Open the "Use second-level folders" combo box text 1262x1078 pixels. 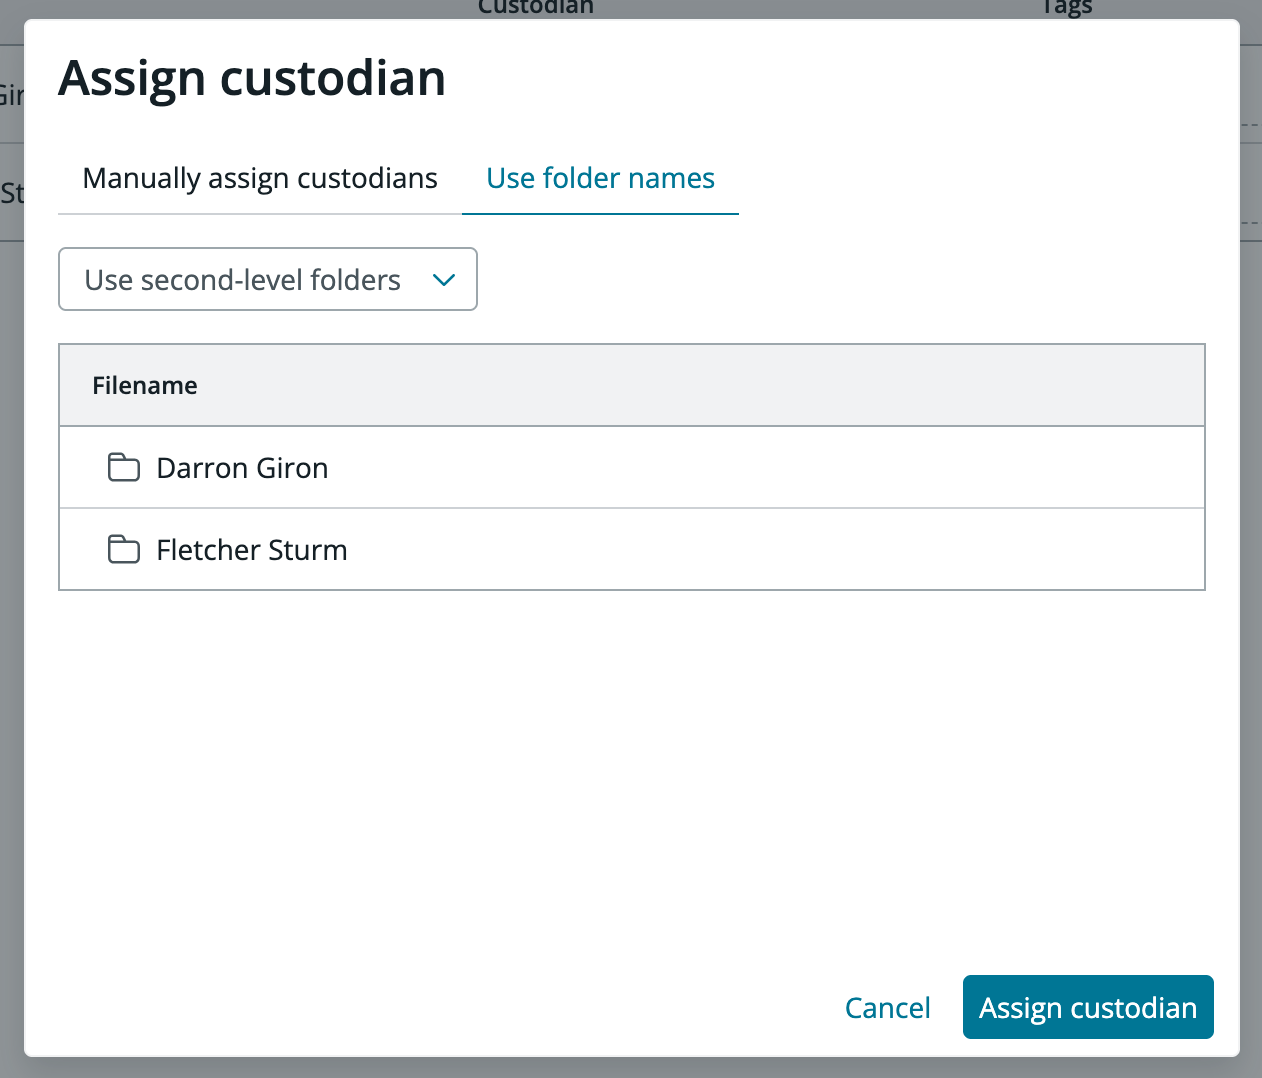point(242,280)
